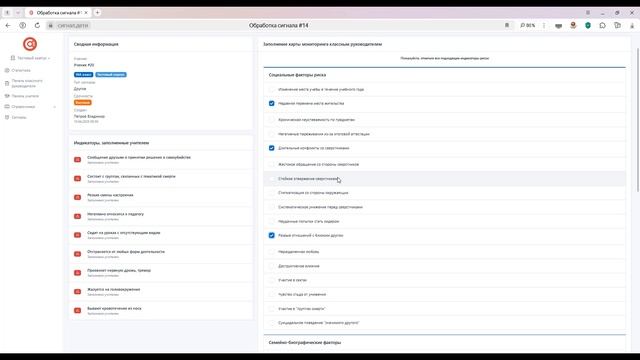Click 'Чувство стыда от унижений' row
This screenshot has width=640, height=360.
[x=444, y=294]
